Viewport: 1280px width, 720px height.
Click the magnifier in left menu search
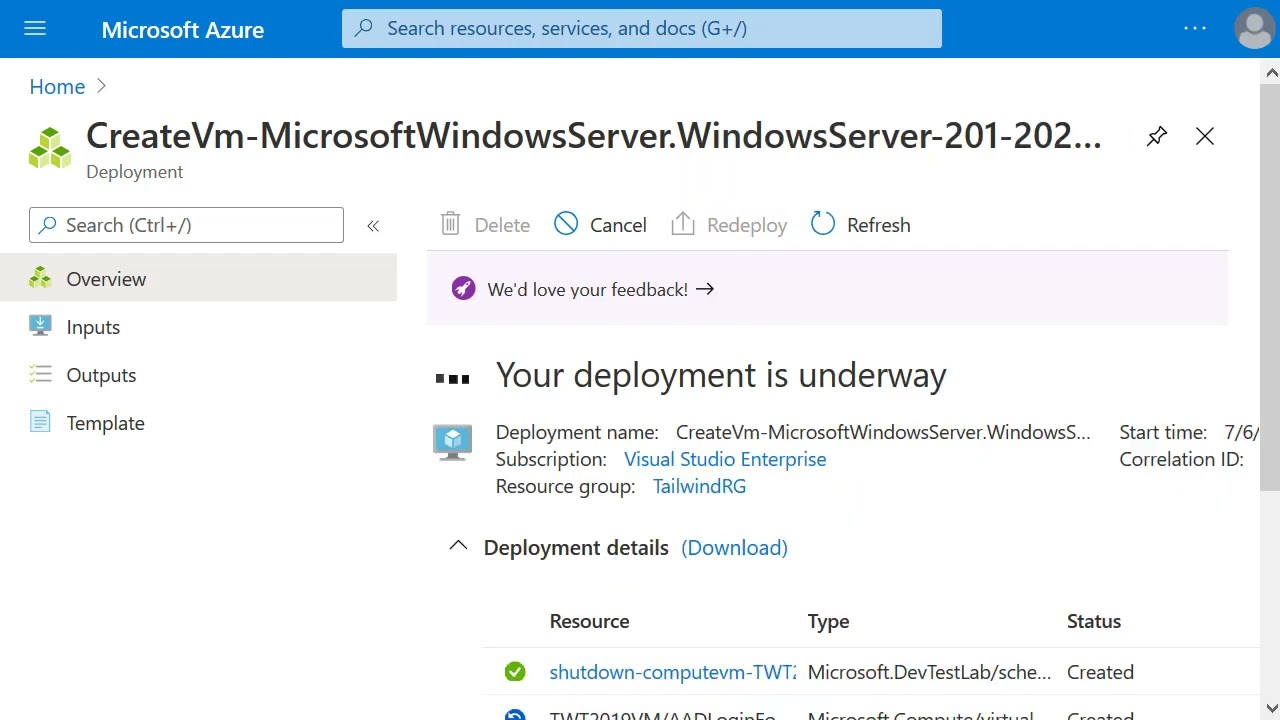[x=47, y=225]
